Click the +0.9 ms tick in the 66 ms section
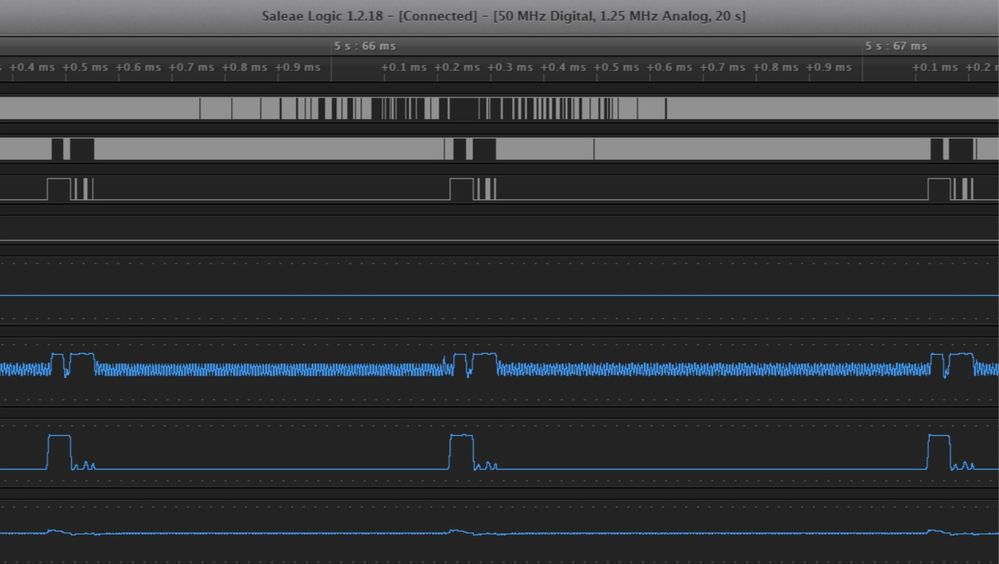Screen dimensions: 999x564 point(828,67)
